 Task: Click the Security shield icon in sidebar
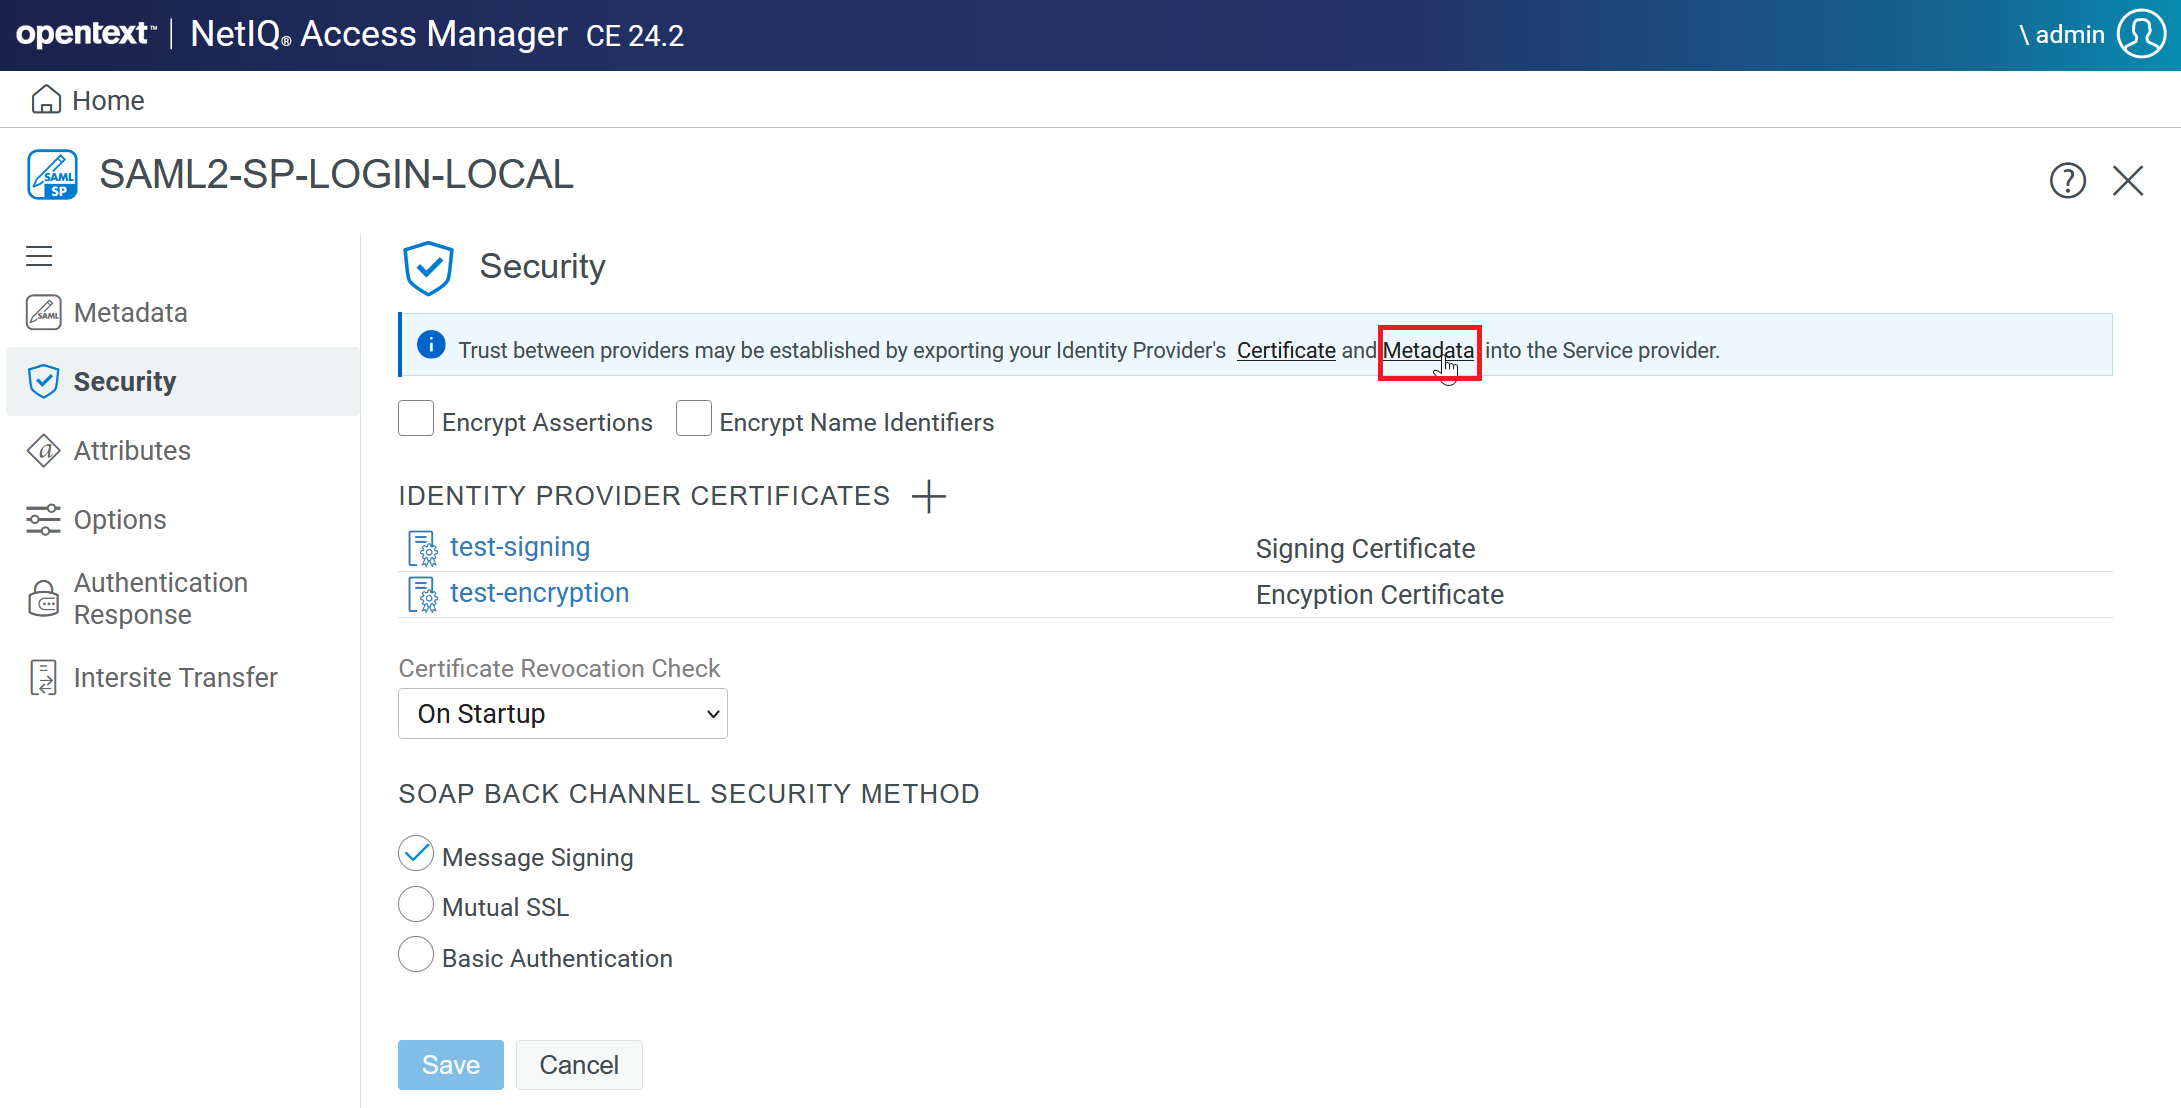pos(44,380)
